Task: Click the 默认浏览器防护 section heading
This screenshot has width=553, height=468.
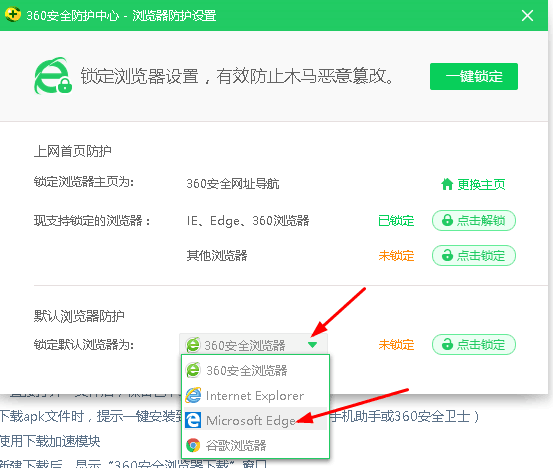Action: click(79, 316)
